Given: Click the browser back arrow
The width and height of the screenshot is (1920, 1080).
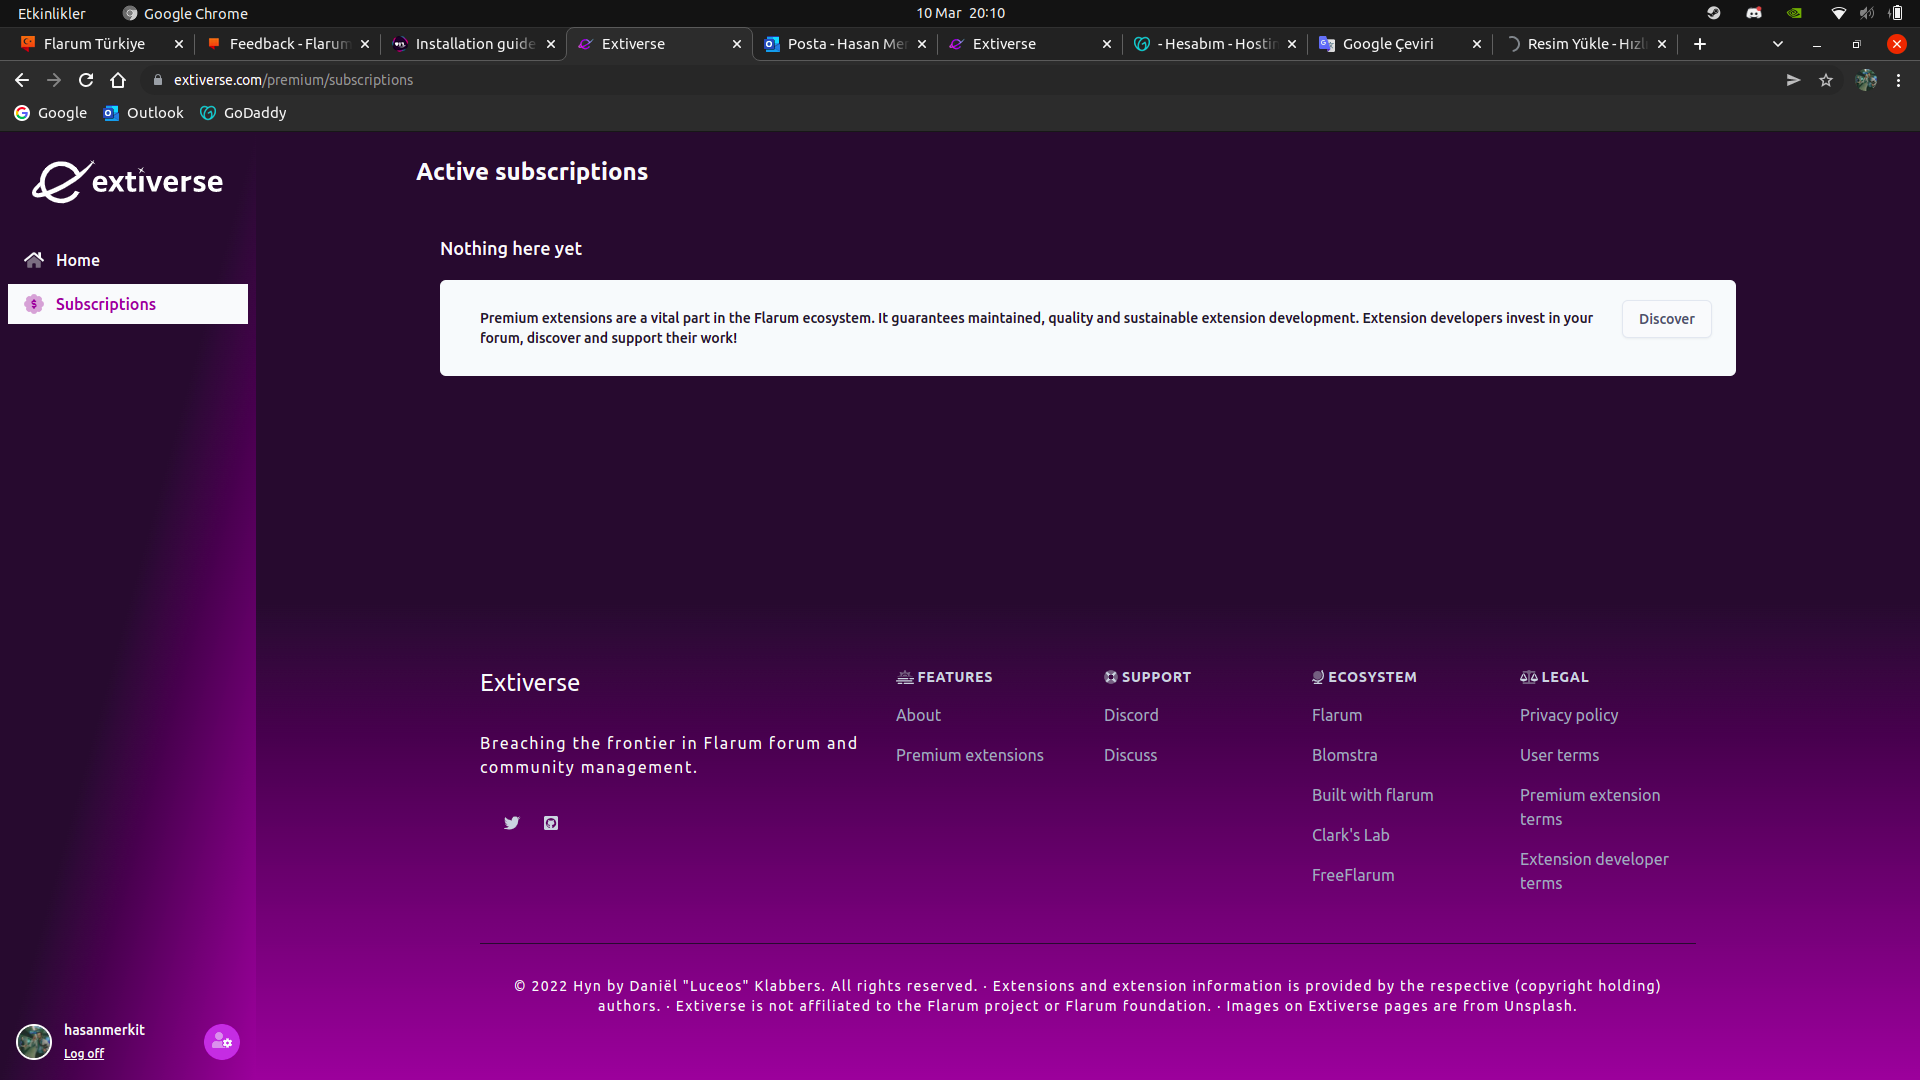Looking at the screenshot, I should (22, 80).
